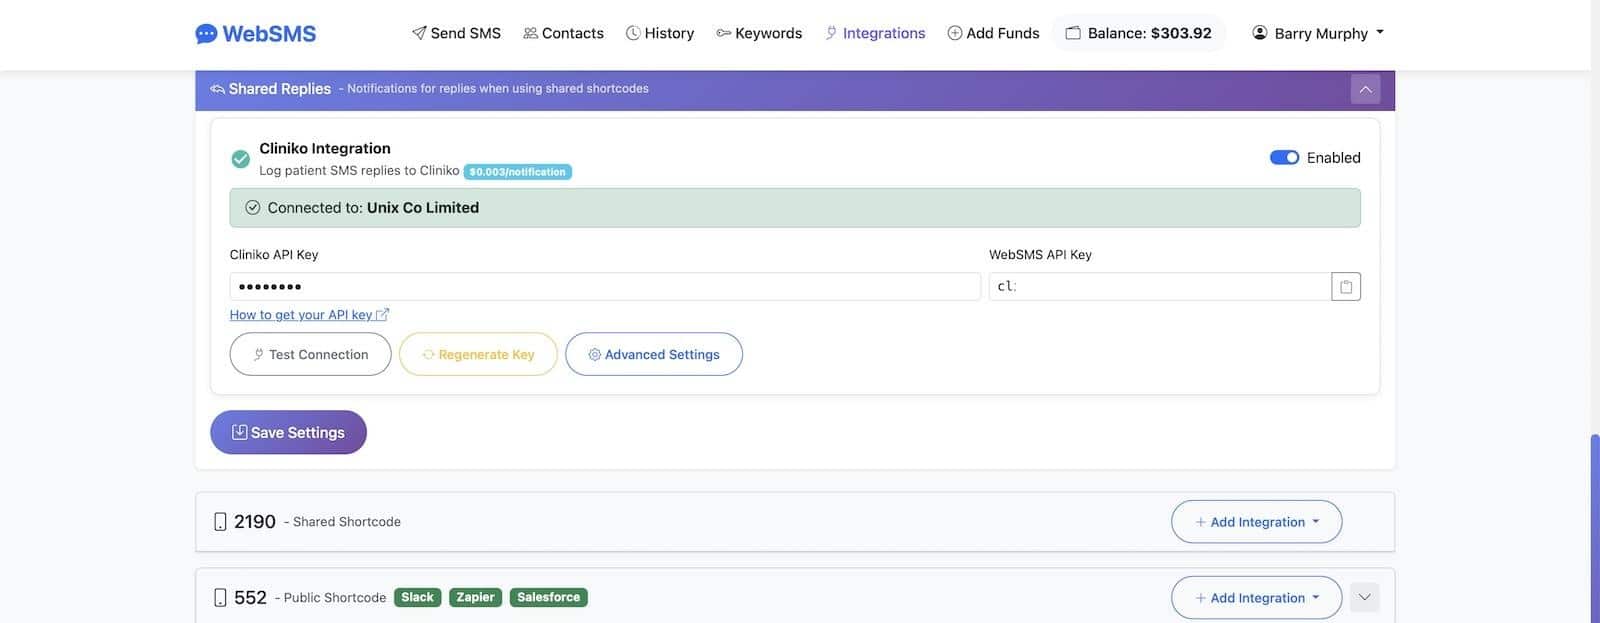Click the Test Connection button

[x=310, y=355]
